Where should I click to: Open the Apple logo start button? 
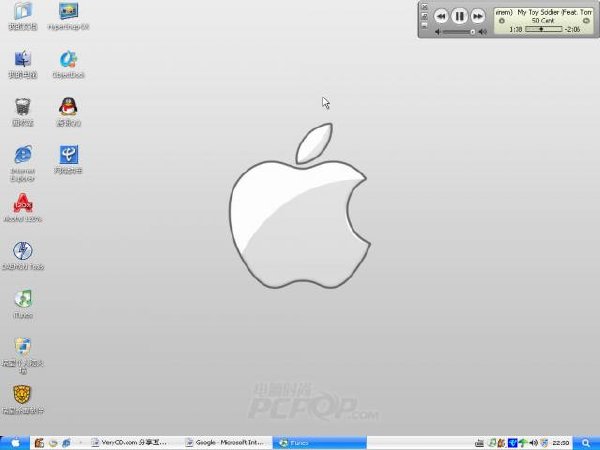15,443
